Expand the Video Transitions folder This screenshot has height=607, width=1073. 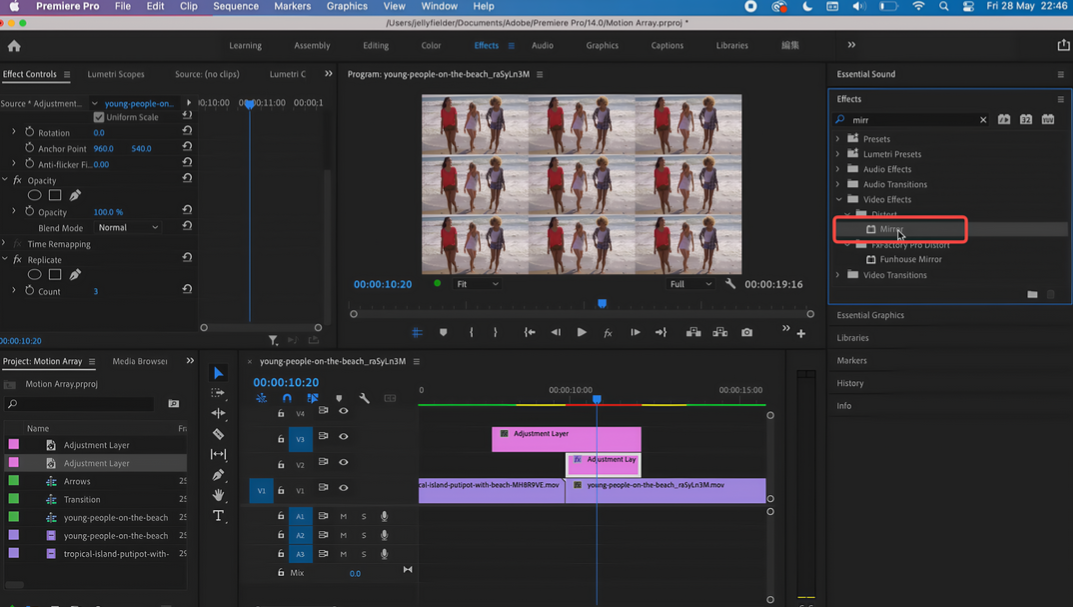[x=838, y=275]
